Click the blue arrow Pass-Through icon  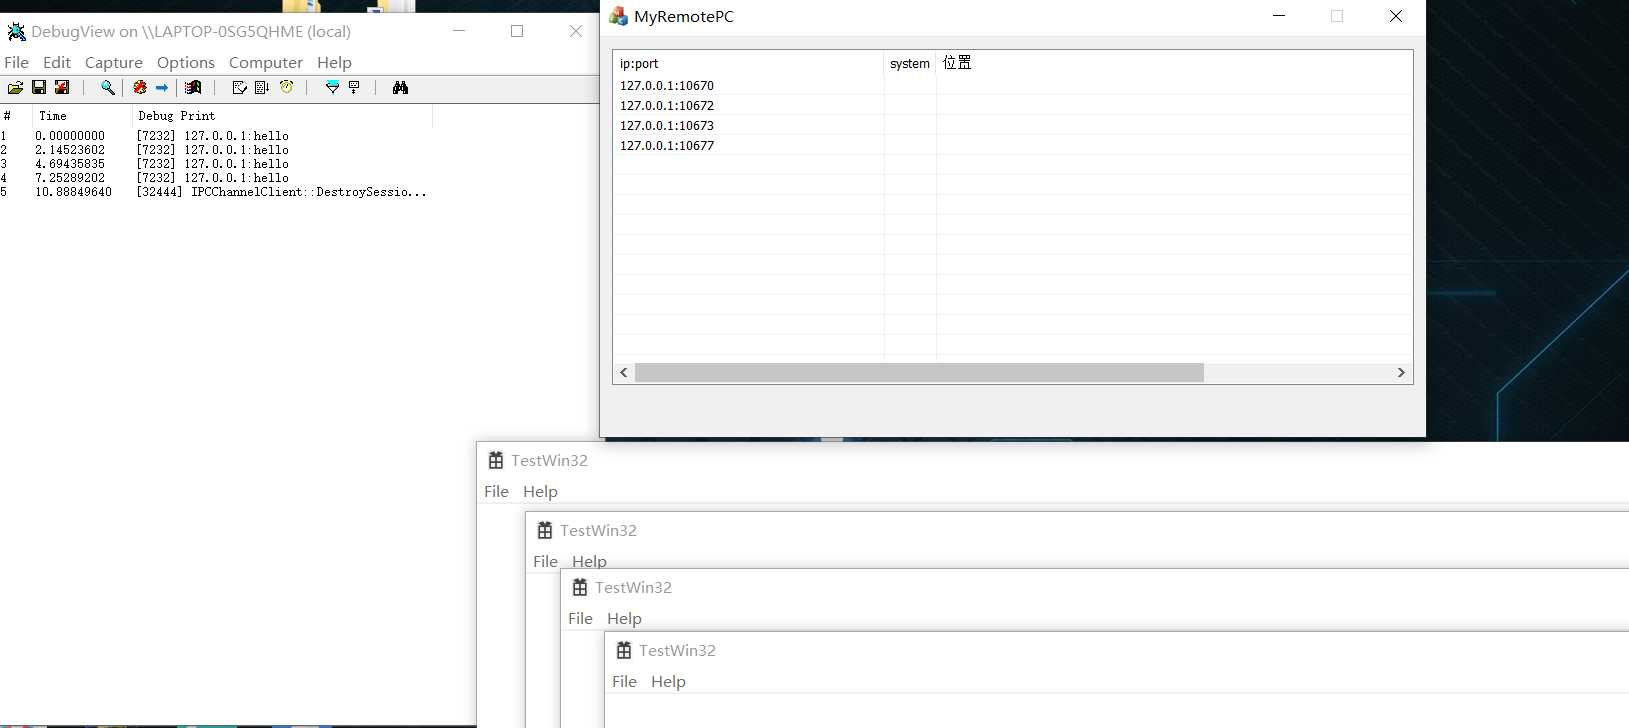[162, 88]
